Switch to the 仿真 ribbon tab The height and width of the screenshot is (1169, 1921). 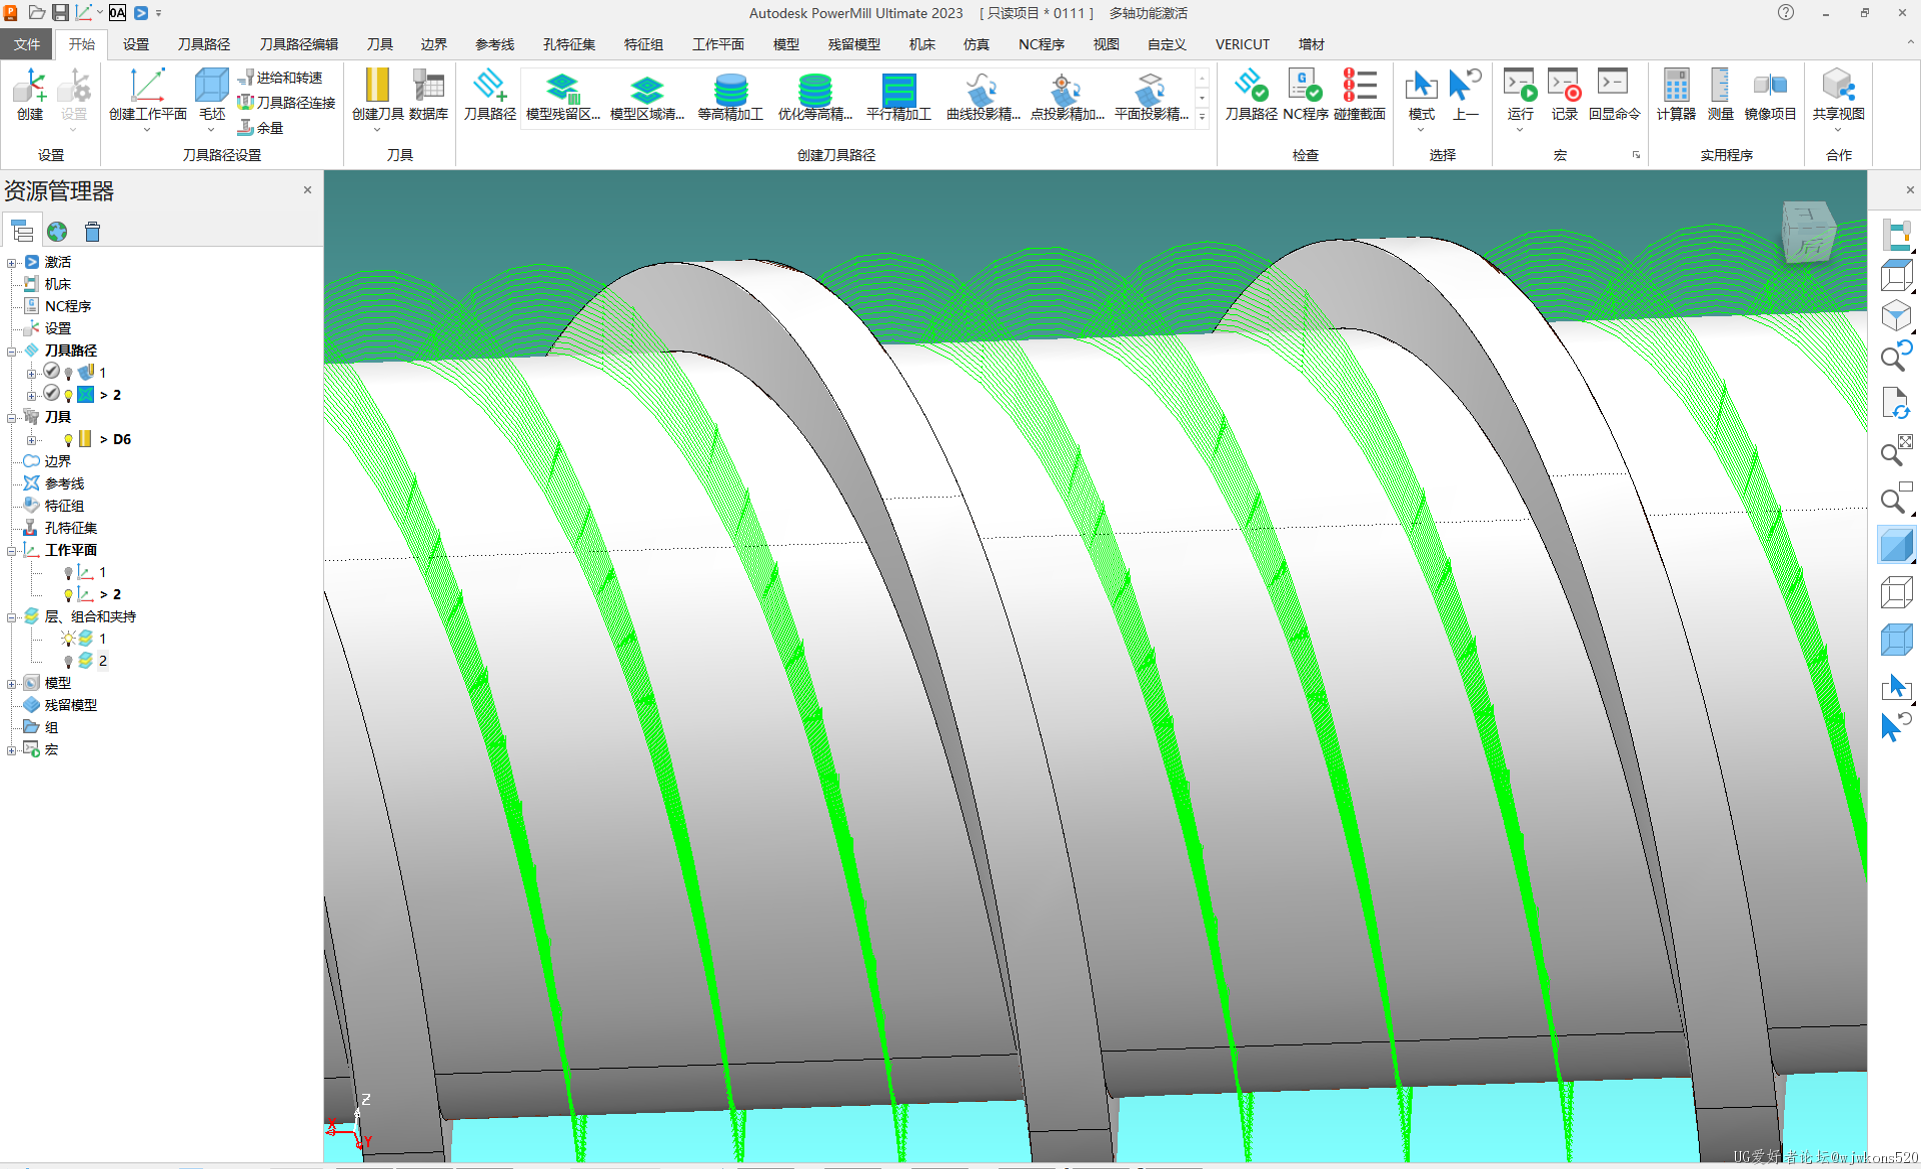coord(975,44)
